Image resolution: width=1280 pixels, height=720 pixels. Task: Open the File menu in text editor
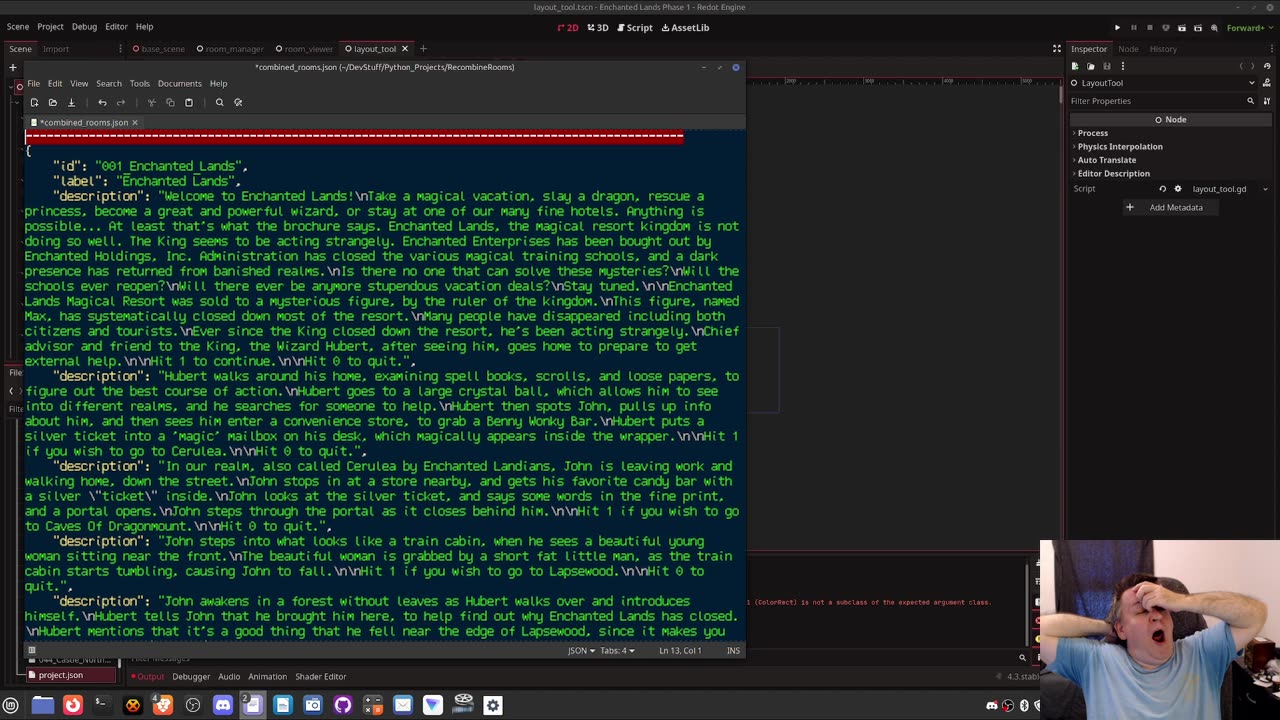(33, 83)
